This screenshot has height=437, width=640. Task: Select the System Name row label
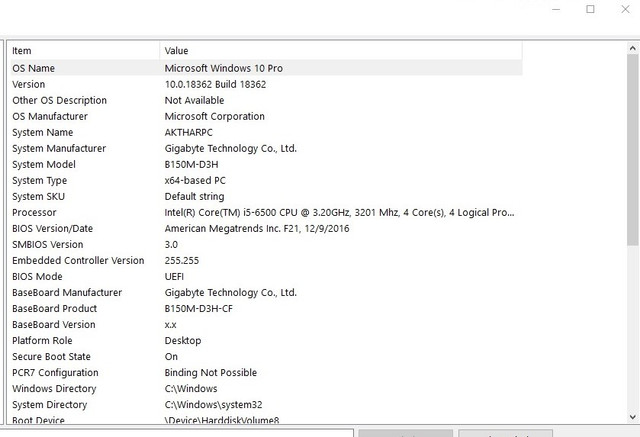click(x=42, y=133)
